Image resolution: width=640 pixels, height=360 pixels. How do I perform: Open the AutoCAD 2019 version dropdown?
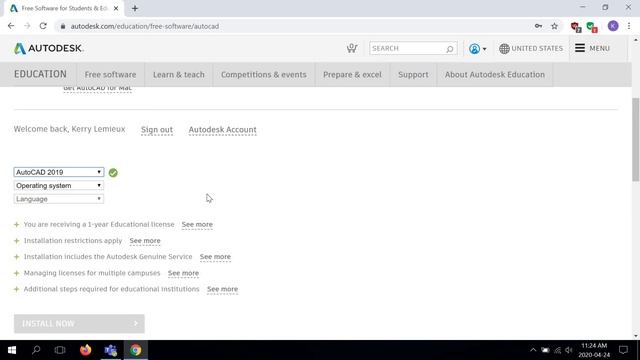point(59,172)
